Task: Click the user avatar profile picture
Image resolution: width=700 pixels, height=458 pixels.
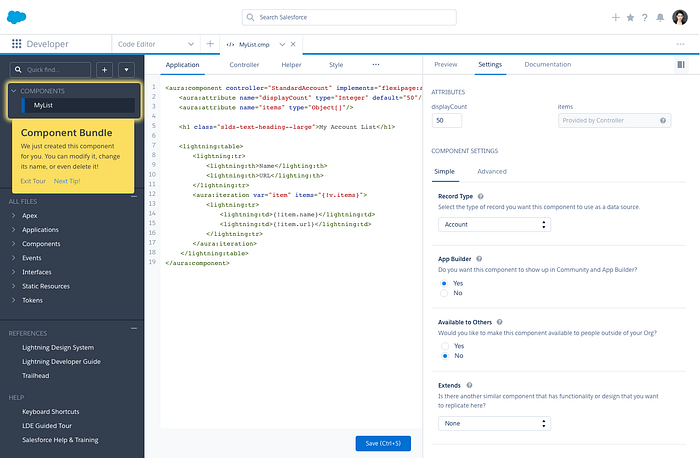Action: 679,18
